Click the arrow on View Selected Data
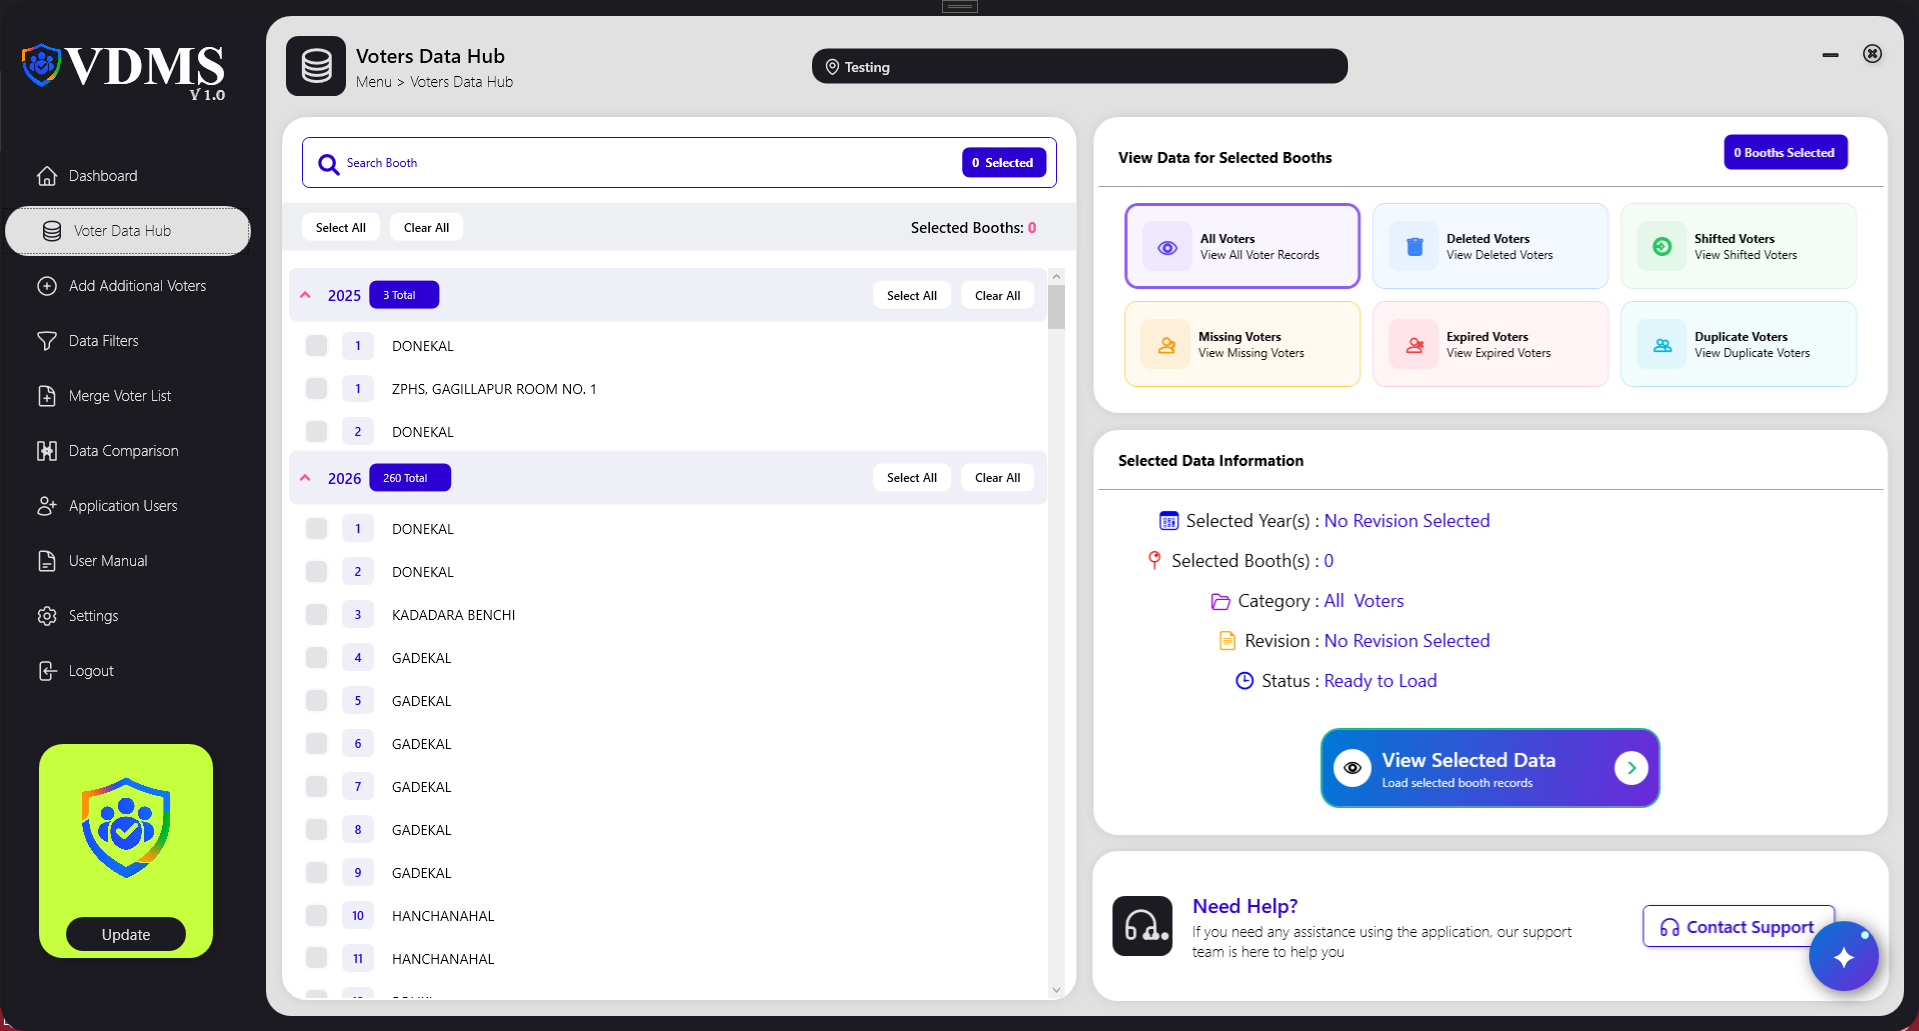 pos(1631,768)
